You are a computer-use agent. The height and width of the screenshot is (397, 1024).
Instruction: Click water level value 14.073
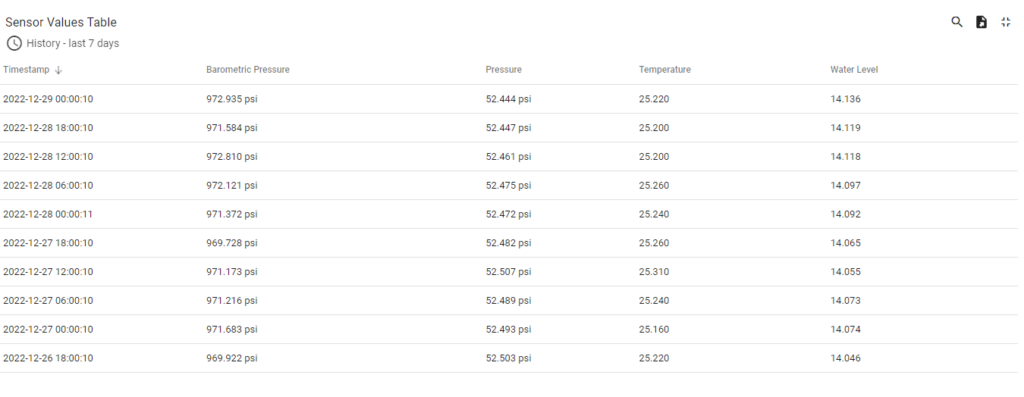[x=845, y=300]
